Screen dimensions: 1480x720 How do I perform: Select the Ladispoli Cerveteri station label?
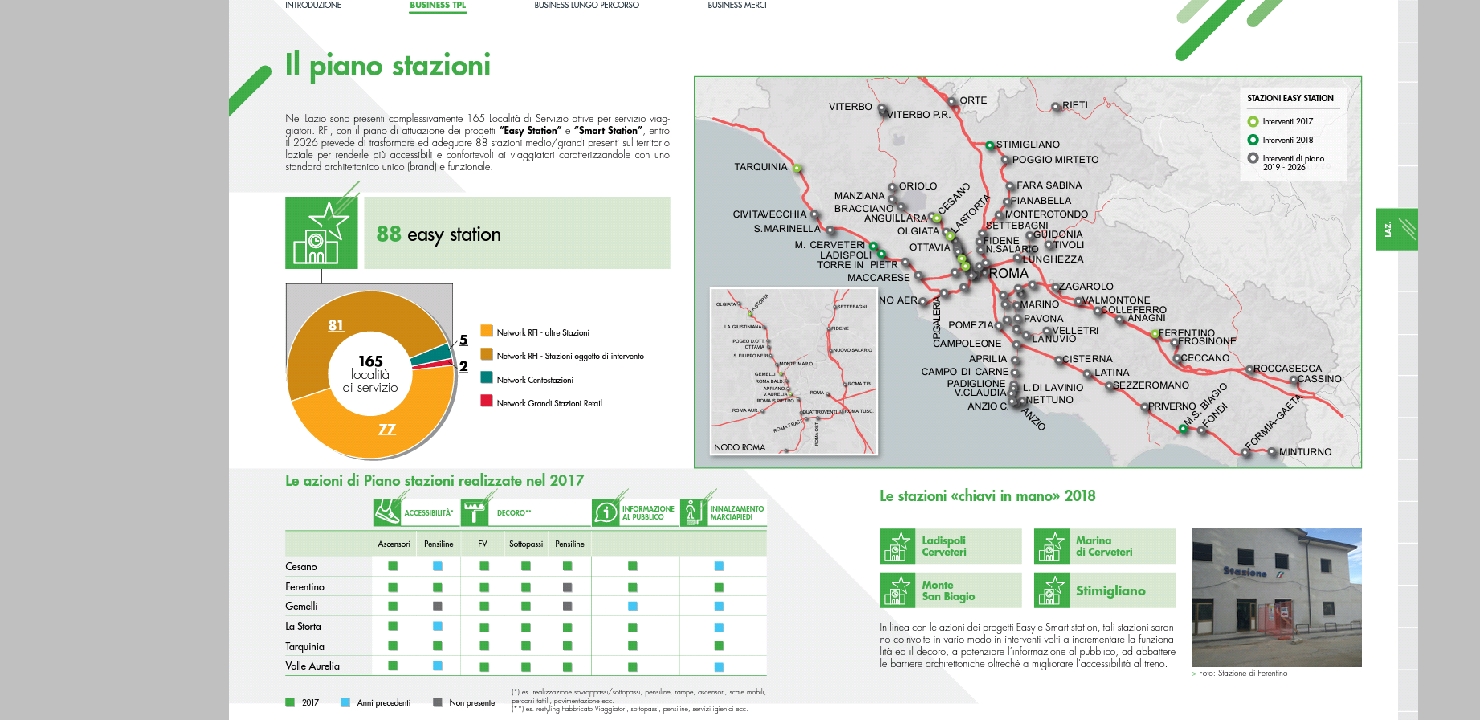(x=944, y=546)
